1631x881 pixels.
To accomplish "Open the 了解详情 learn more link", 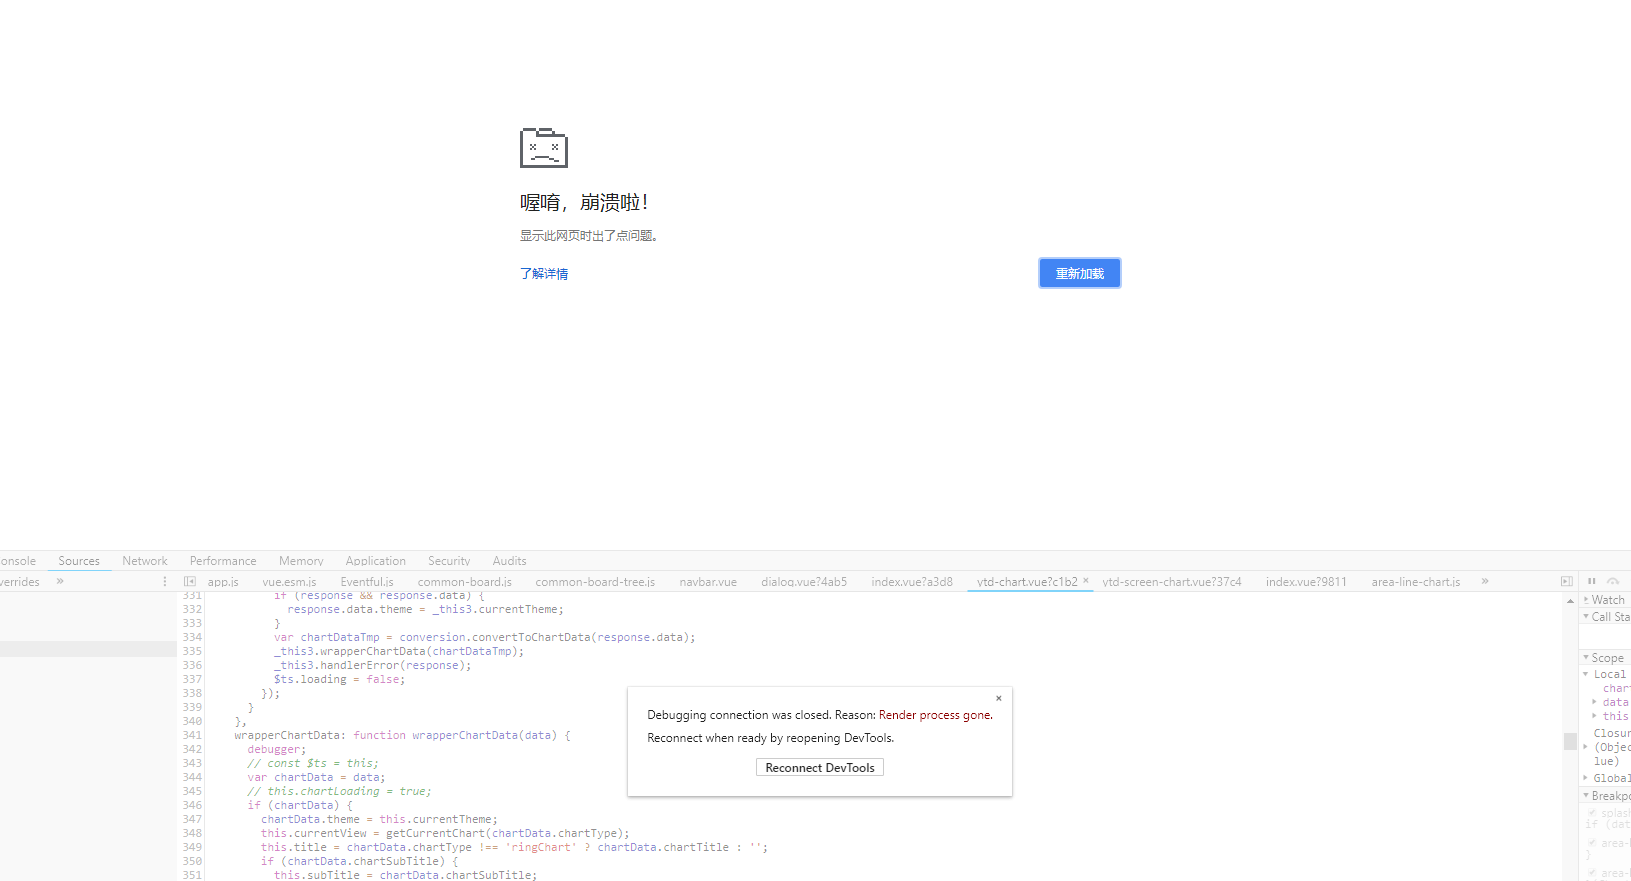I will tap(544, 274).
